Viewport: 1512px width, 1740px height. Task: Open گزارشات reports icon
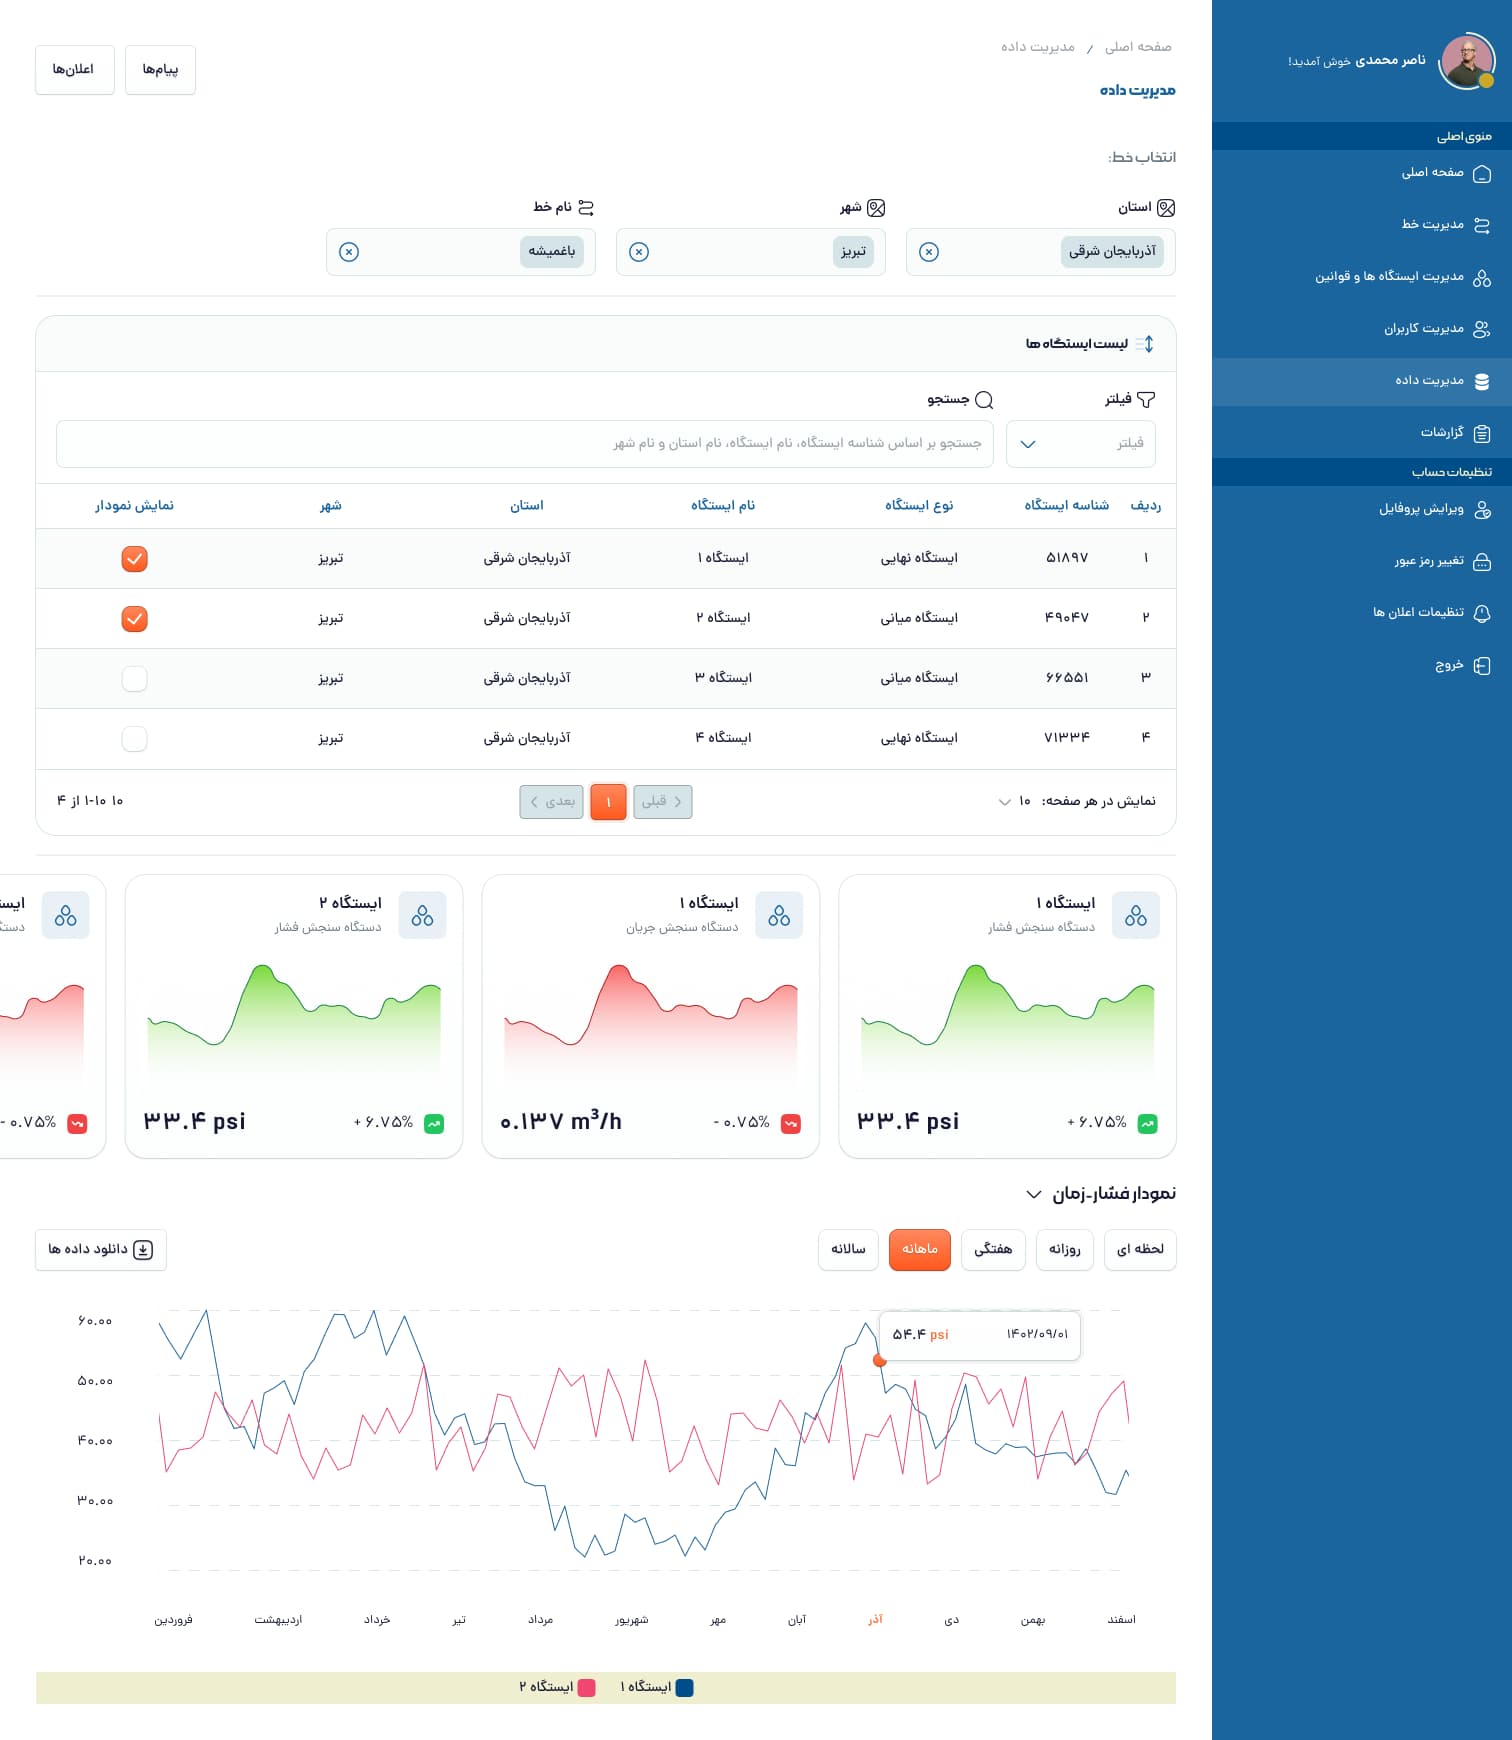[x=1482, y=433]
